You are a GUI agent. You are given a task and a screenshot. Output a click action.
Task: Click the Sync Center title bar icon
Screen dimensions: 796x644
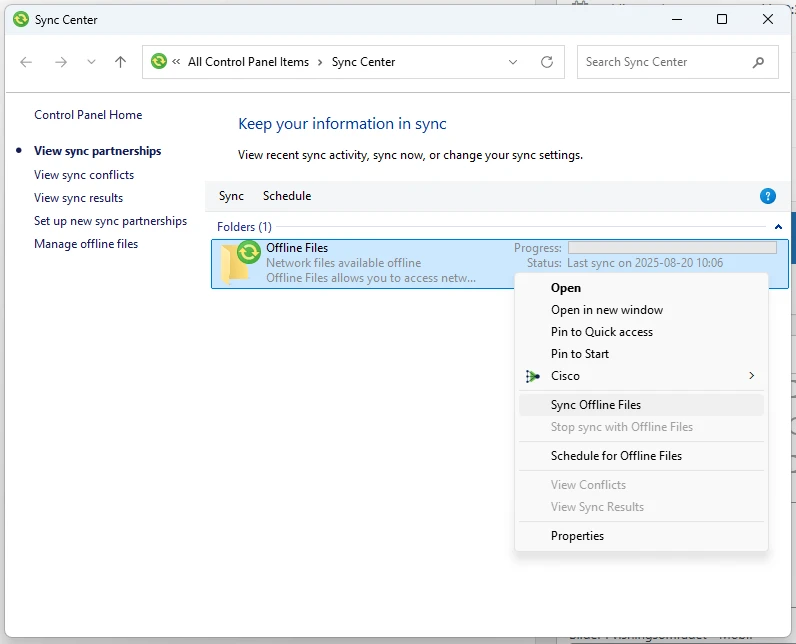click(x=21, y=20)
